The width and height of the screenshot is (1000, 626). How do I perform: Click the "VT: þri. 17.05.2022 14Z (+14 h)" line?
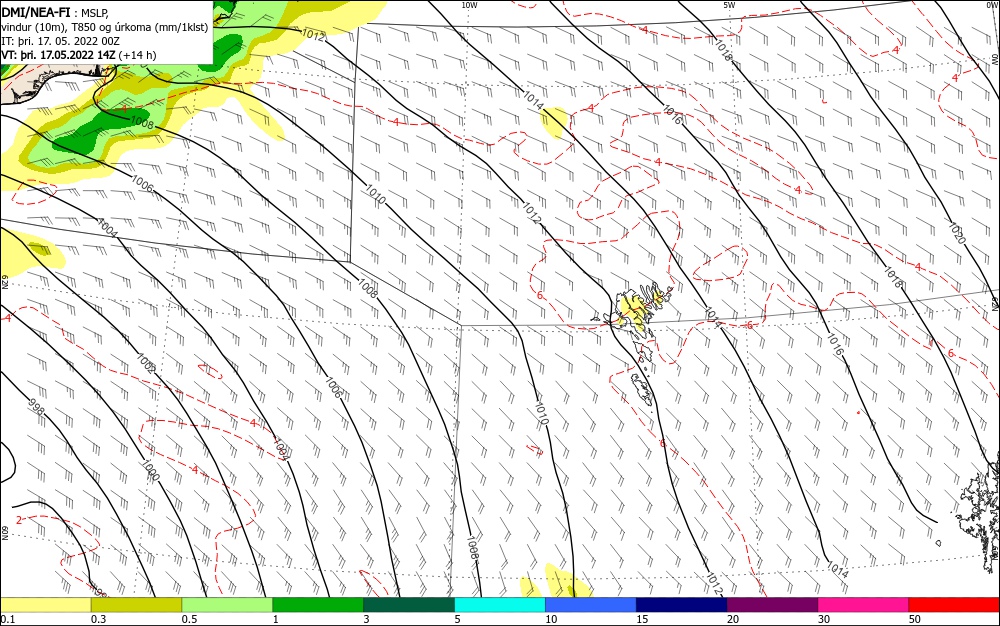(78, 55)
